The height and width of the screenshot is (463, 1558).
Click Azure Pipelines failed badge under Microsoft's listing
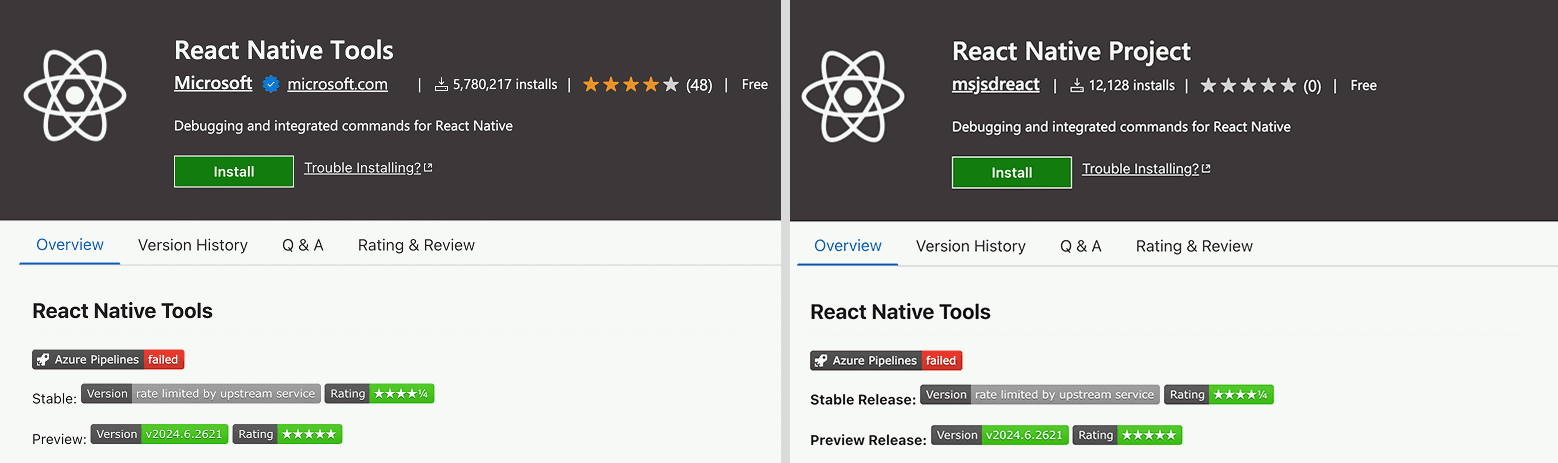coord(108,360)
